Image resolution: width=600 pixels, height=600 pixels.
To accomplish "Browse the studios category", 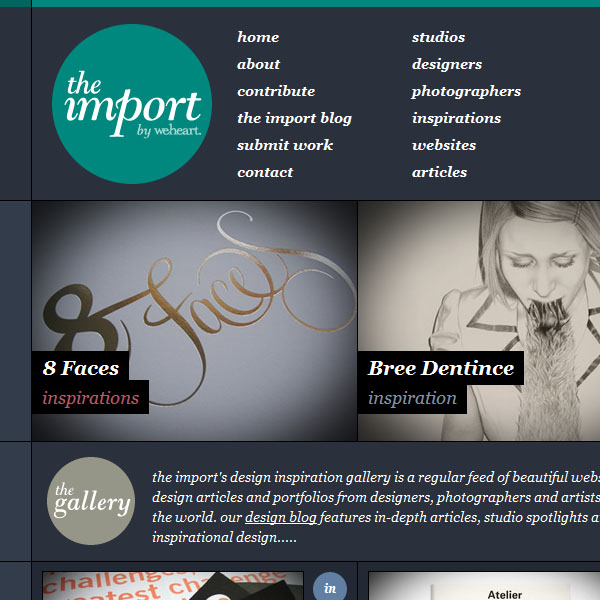I will pyautogui.click(x=439, y=37).
